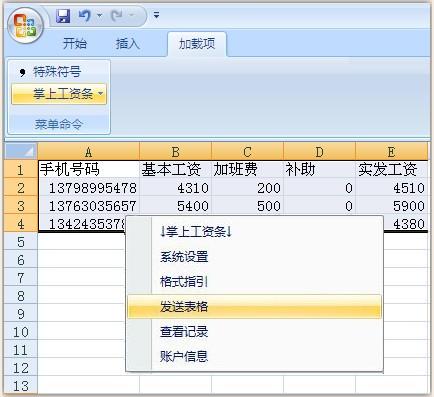Select column A header
Screen dimensions: 434x397
click(x=89, y=152)
